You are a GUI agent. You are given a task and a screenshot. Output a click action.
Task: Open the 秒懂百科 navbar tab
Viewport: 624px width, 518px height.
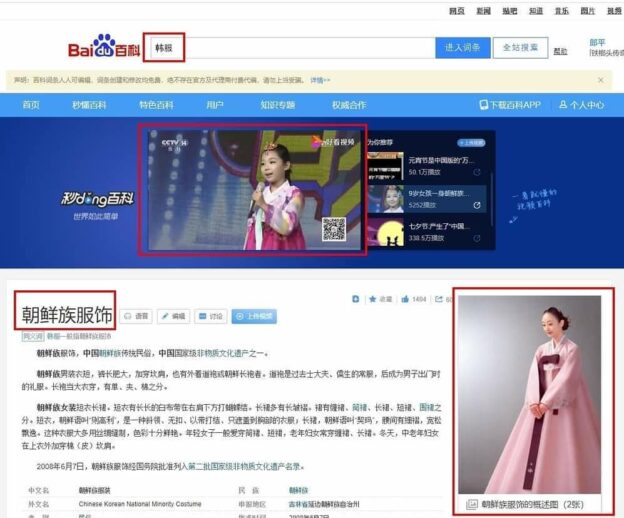[x=89, y=105]
